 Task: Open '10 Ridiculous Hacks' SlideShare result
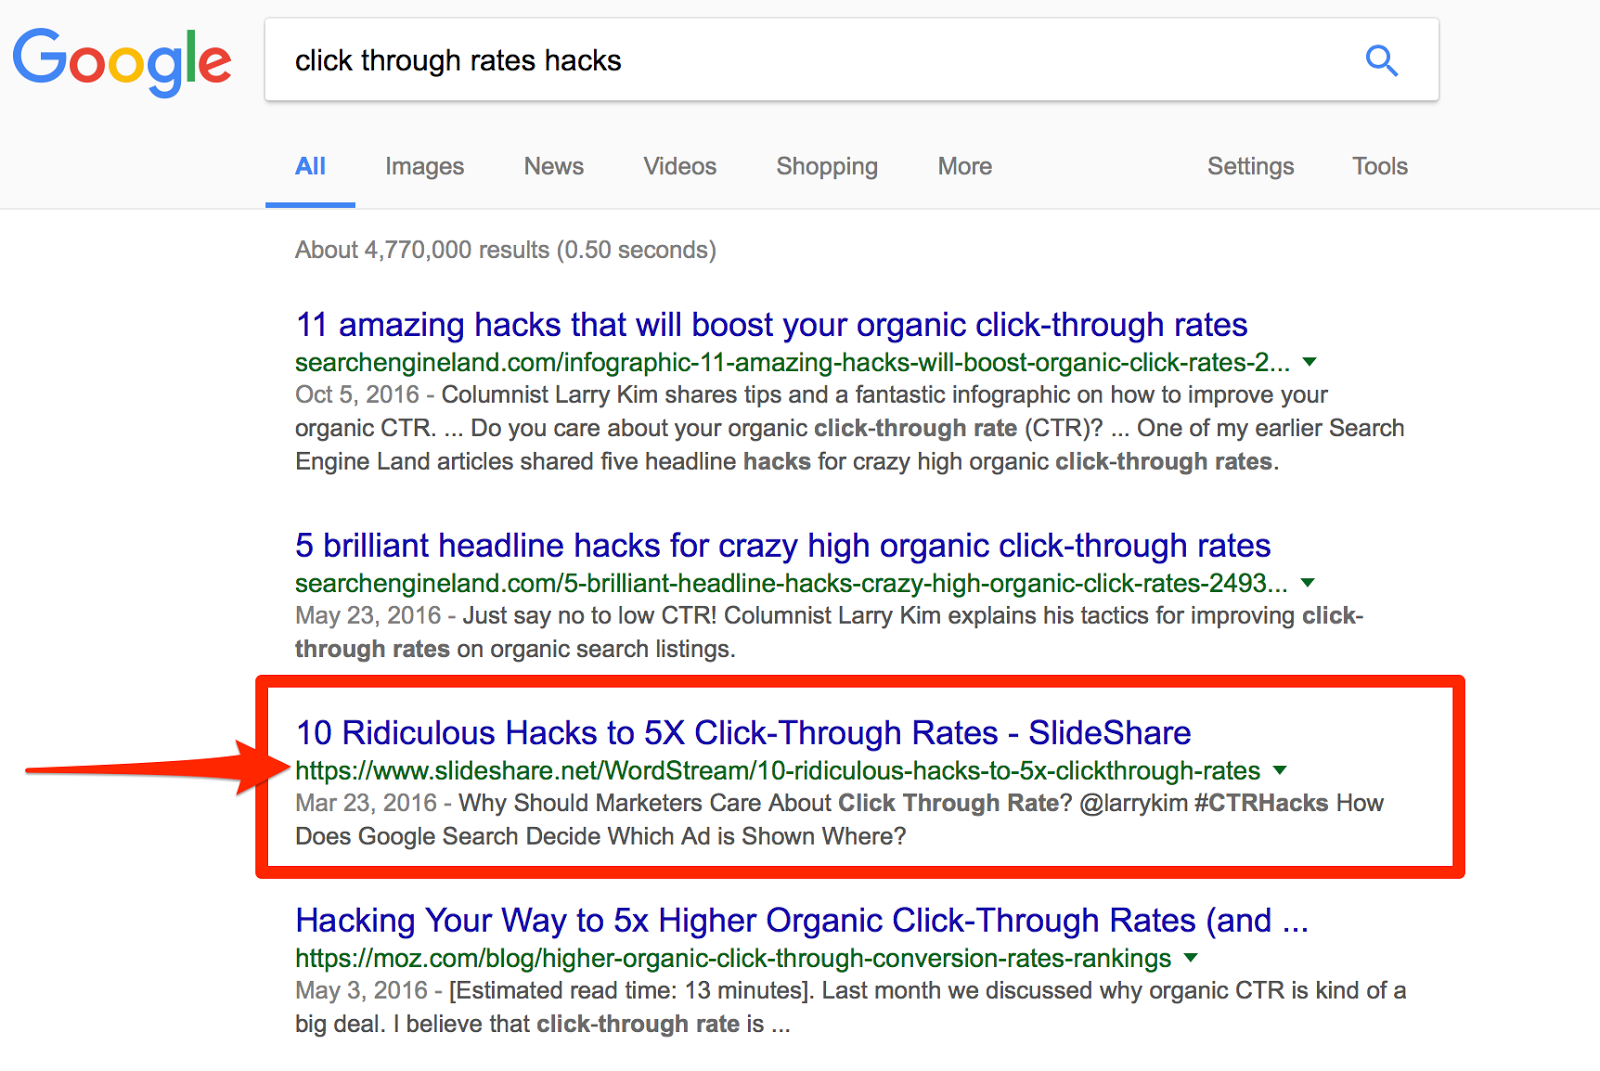coord(743,733)
